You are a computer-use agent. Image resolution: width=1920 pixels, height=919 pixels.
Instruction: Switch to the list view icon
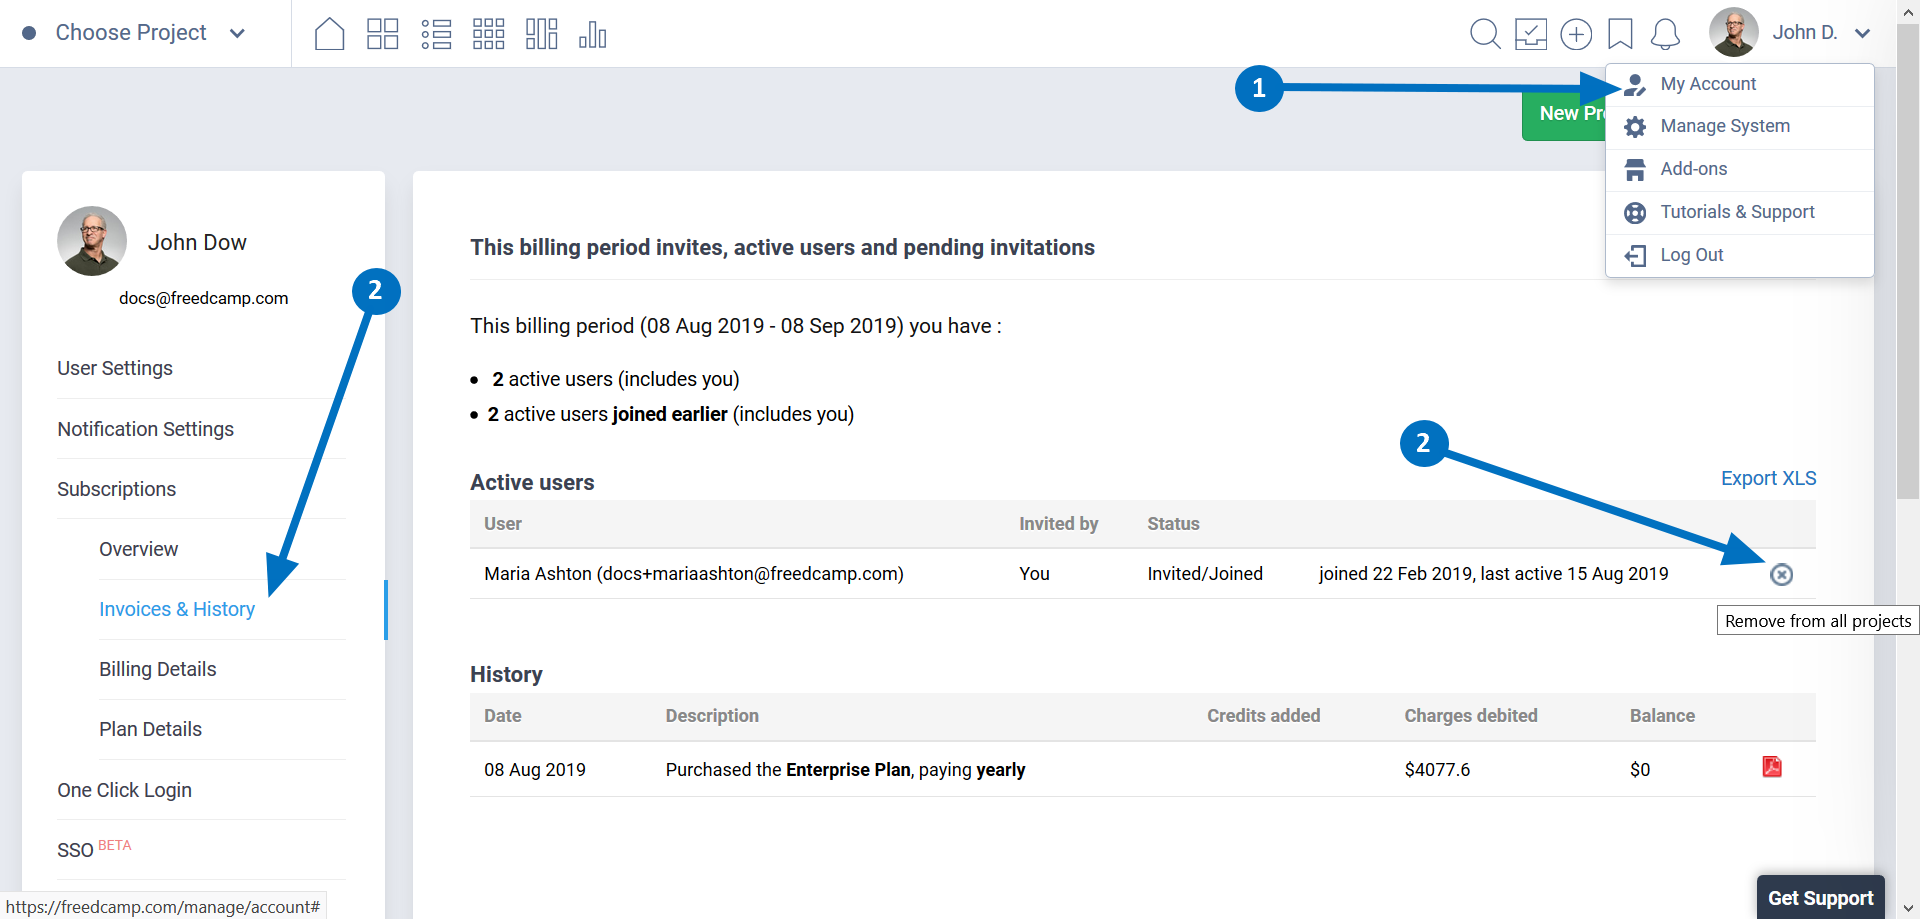tap(436, 34)
